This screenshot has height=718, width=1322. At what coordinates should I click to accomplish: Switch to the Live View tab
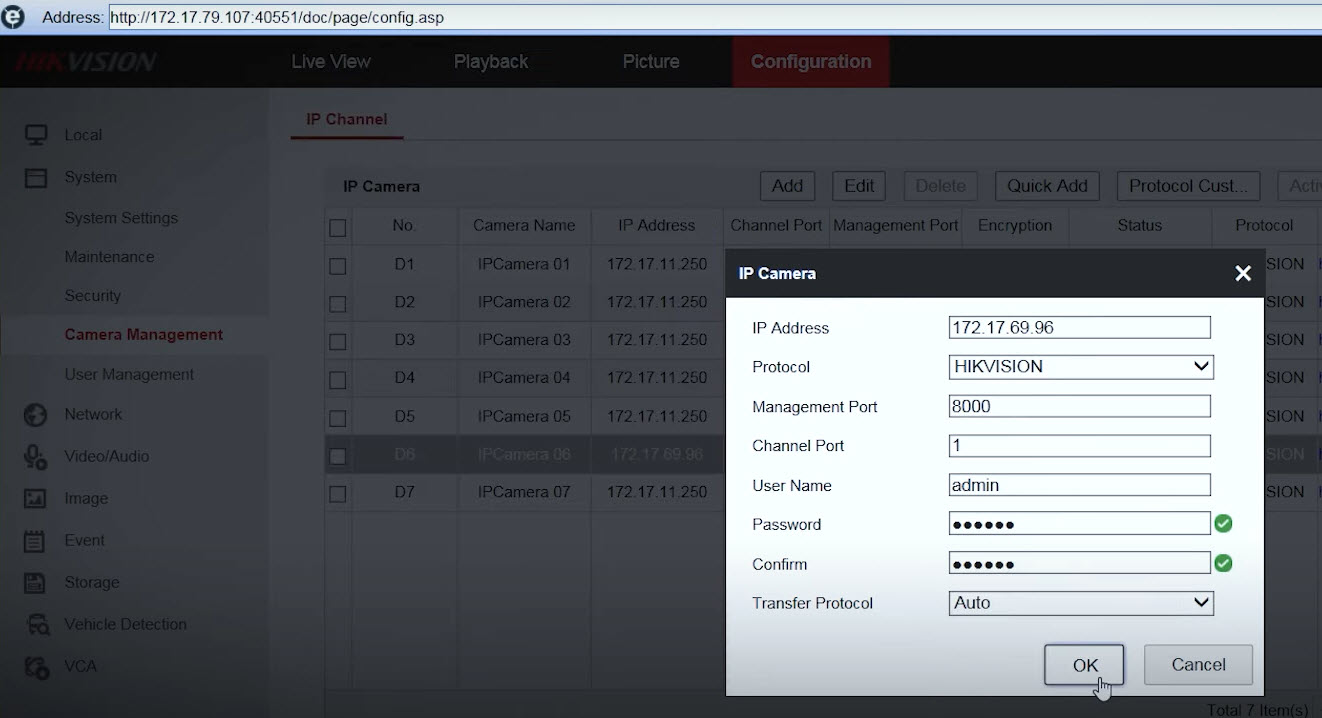pos(331,62)
